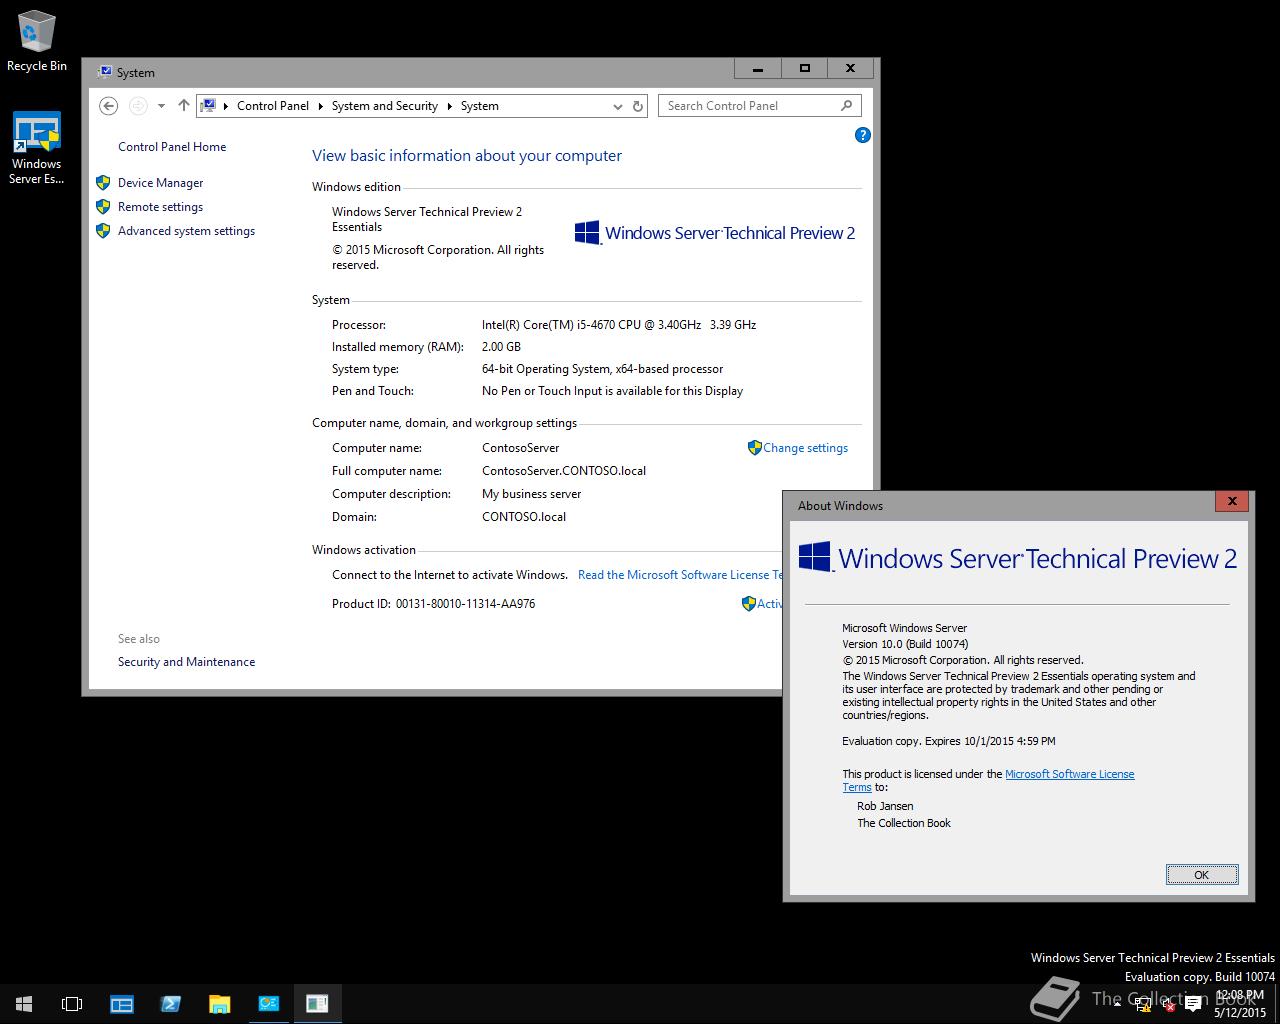Open the Windows Server Essentials desktop shortcut

click(x=36, y=148)
